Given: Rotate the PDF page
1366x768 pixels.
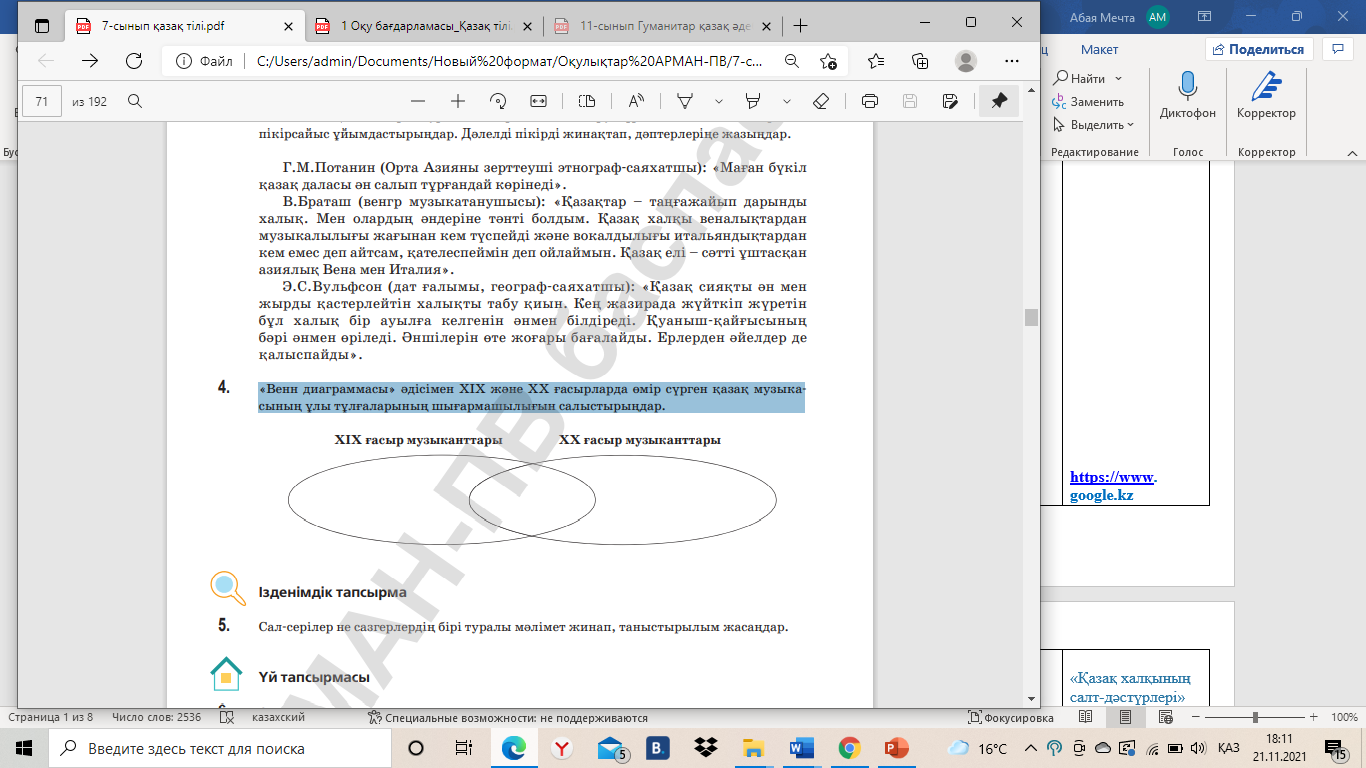Looking at the screenshot, I should [x=498, y=101].
